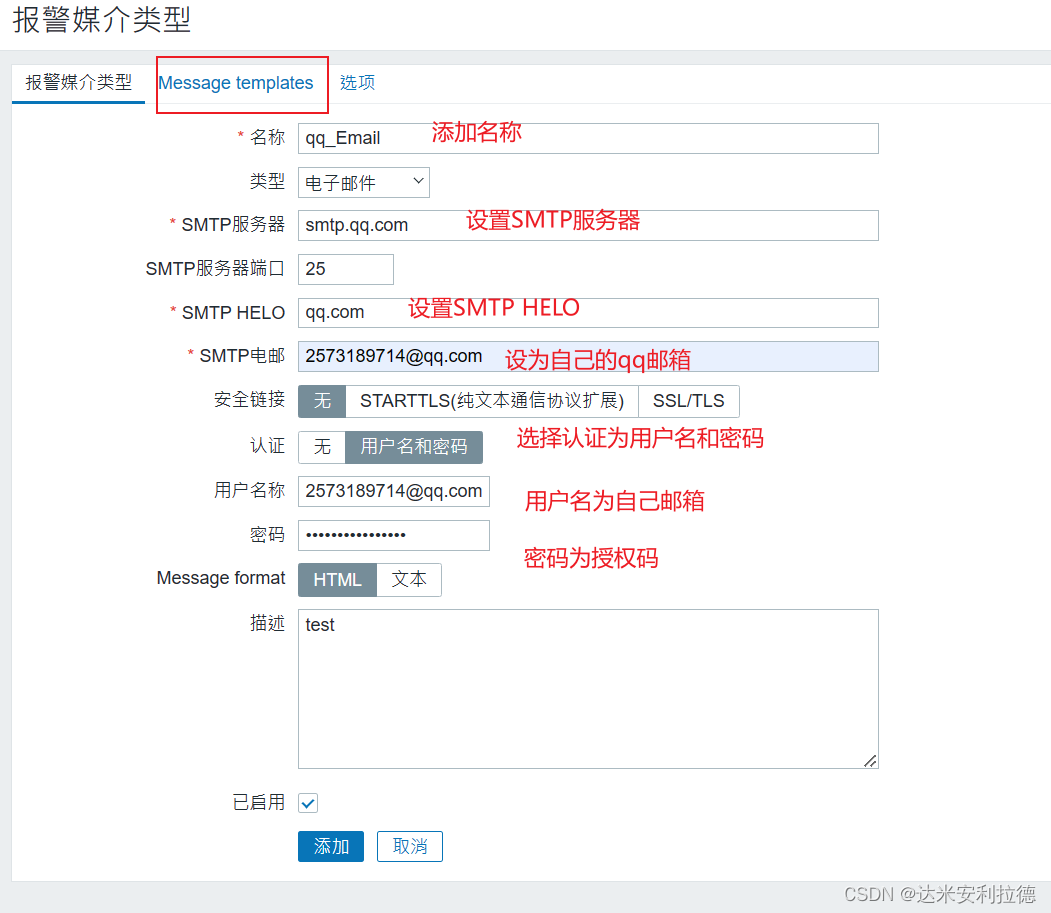This screenshot has height=913, width=1051.
Task: Switch to the 选项 tab
Action: click(x=357, y=83)
